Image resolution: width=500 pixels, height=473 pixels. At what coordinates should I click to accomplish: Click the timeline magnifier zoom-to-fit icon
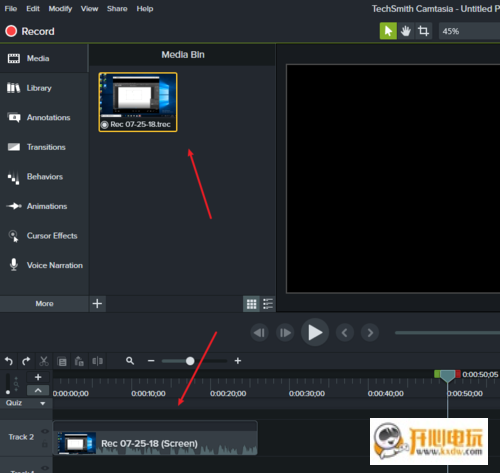(130, 361)
